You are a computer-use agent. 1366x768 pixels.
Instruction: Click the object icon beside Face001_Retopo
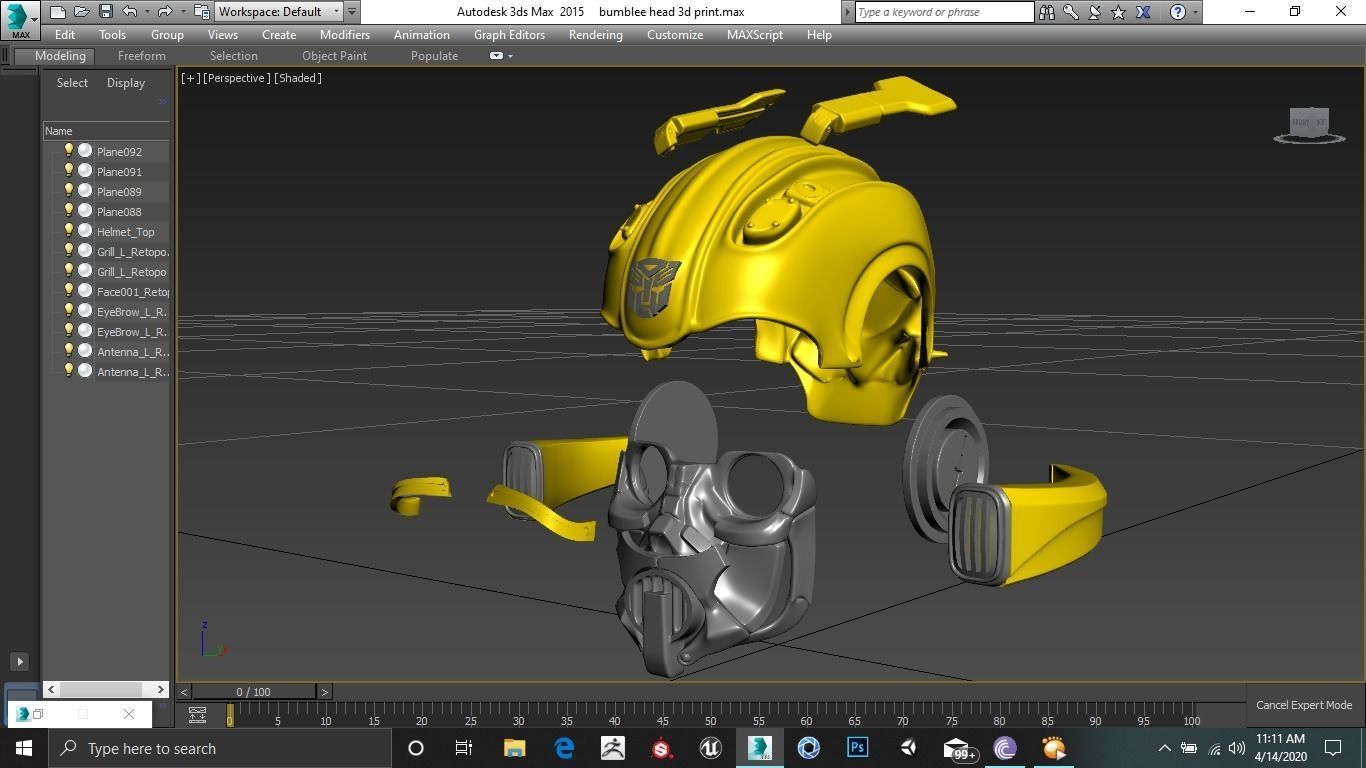tap(85, 291)
